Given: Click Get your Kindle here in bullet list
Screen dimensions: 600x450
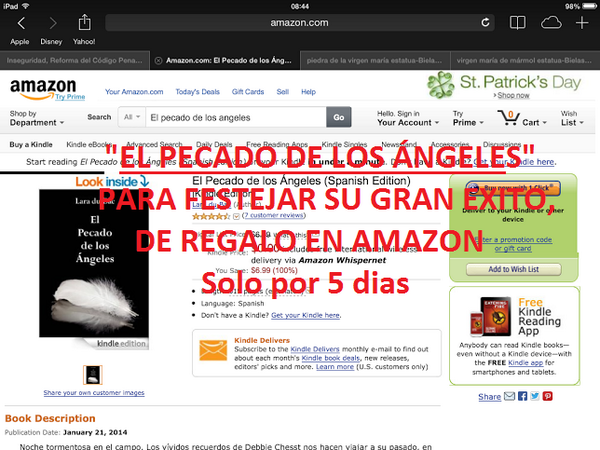Looking at the screenshot, I should pyautogui.click(x=305, y=315).
